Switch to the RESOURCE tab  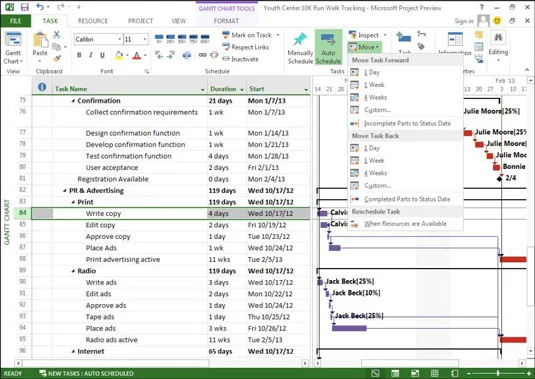(93, 21)
